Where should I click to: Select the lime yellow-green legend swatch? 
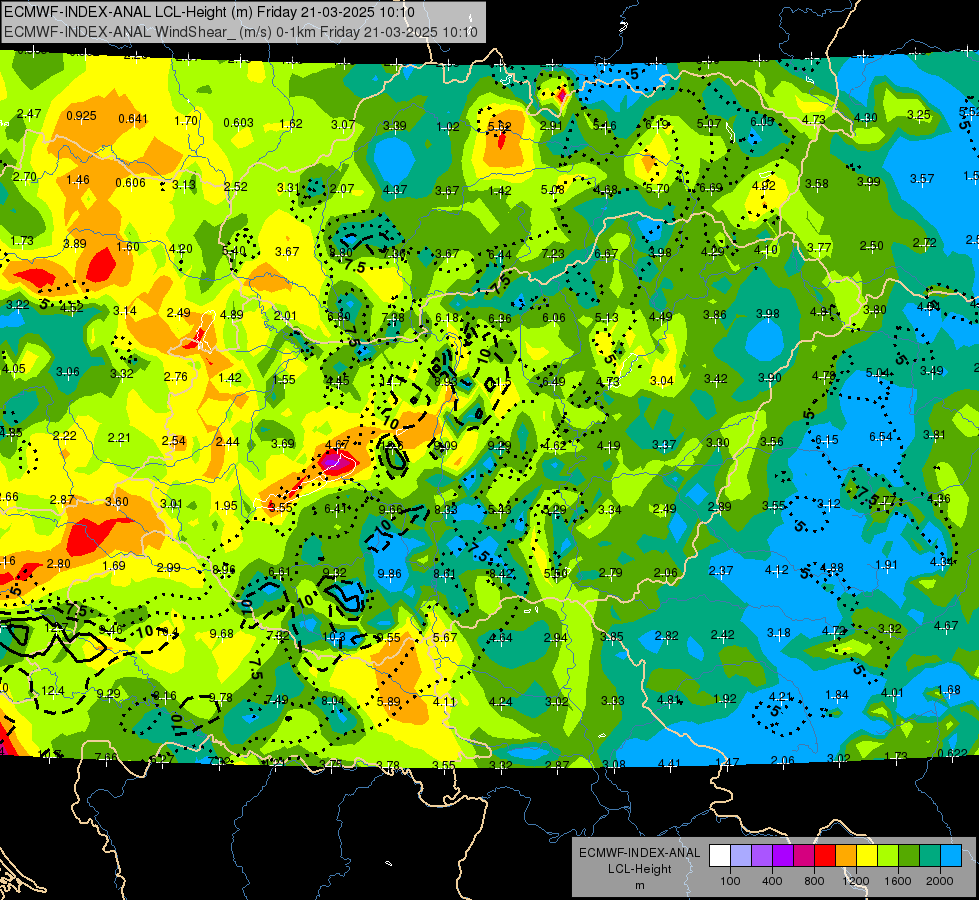[888, 856]
